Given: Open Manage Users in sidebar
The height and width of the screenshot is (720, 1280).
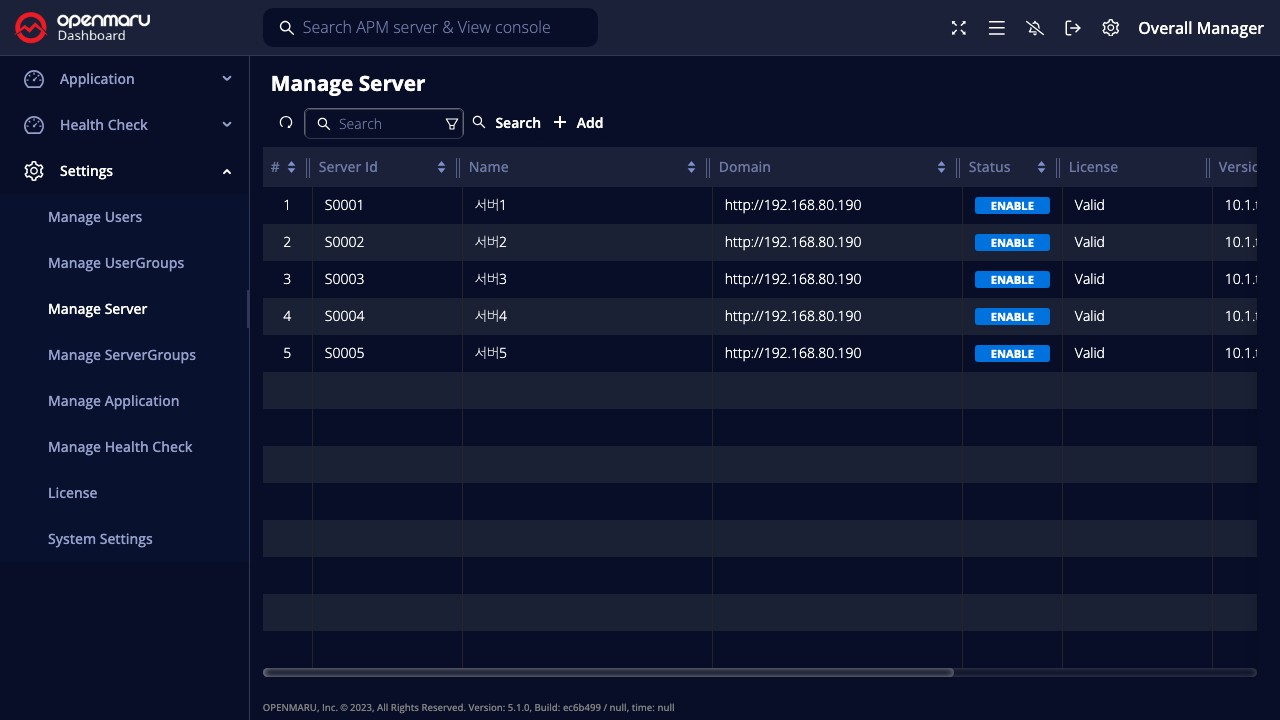Looking at the screenshot, I should click(x=95, y=217).
